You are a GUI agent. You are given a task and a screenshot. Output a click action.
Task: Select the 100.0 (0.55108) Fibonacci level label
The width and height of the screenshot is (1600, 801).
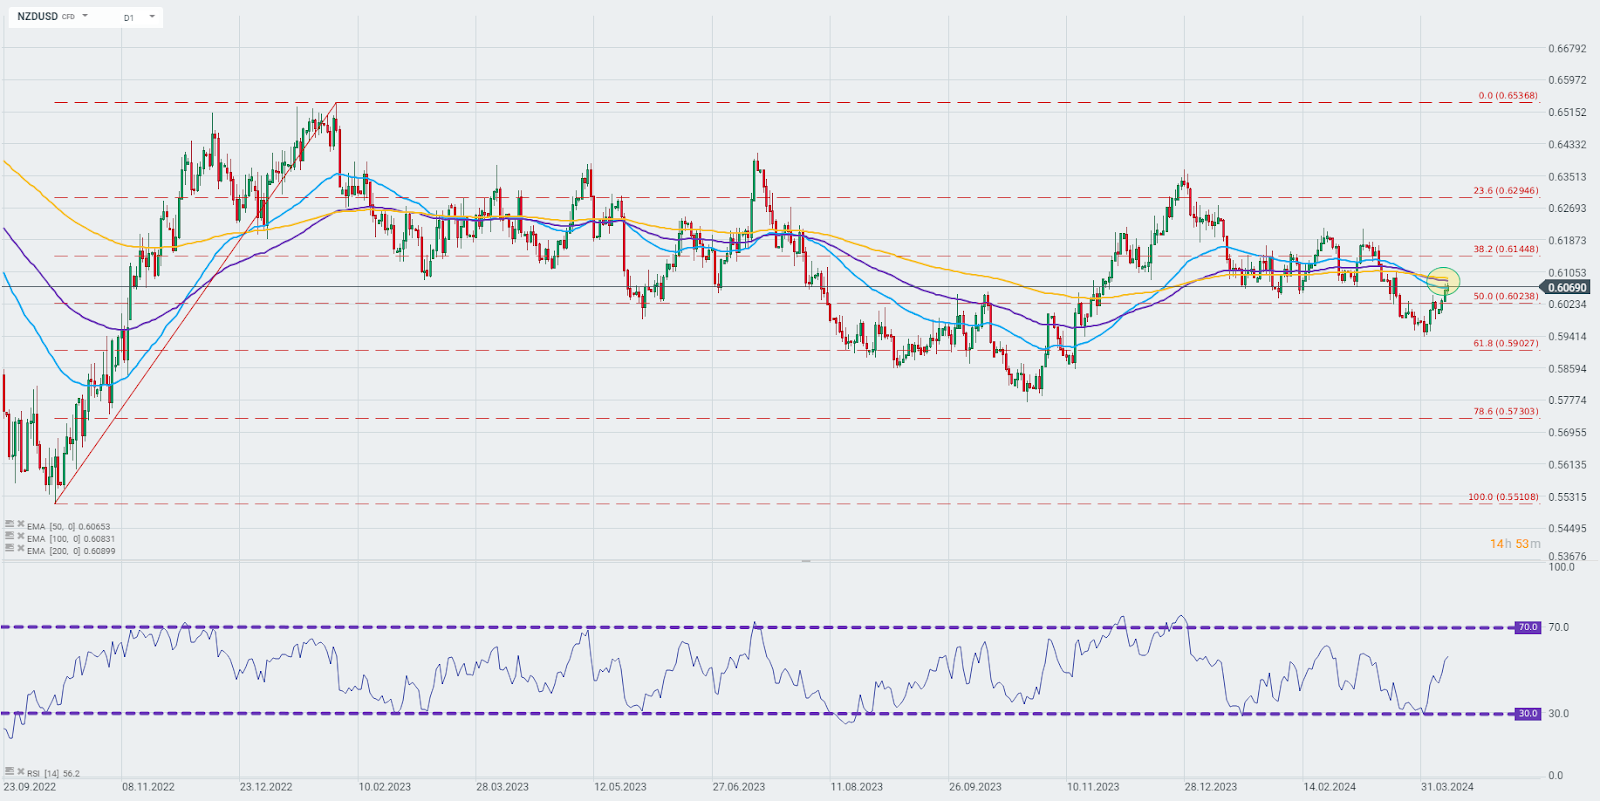1503,497
